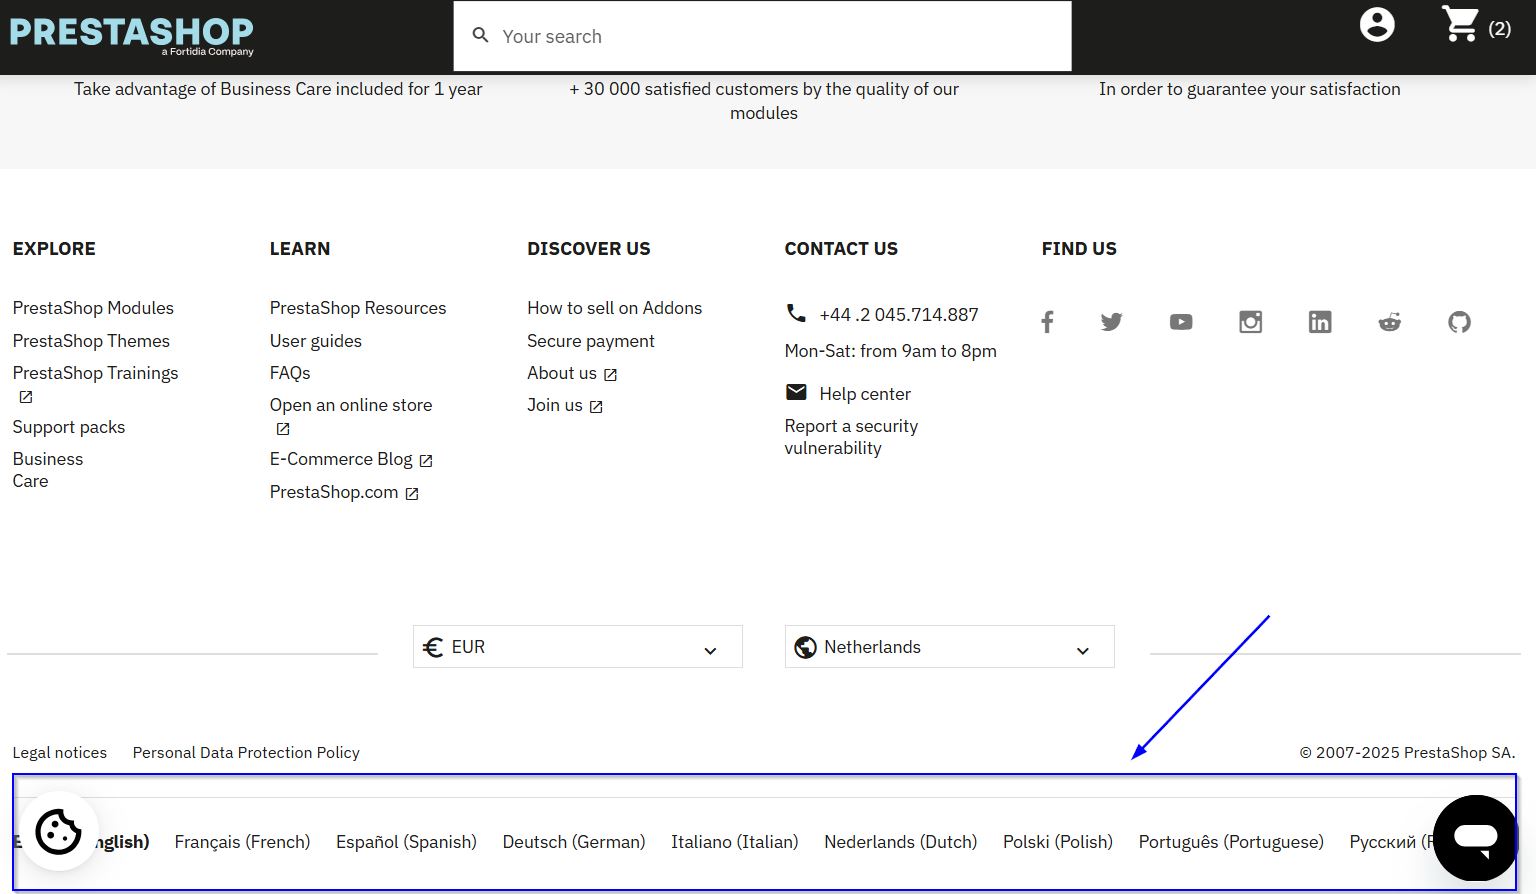Report a security vulnerability

click(851, 437)
